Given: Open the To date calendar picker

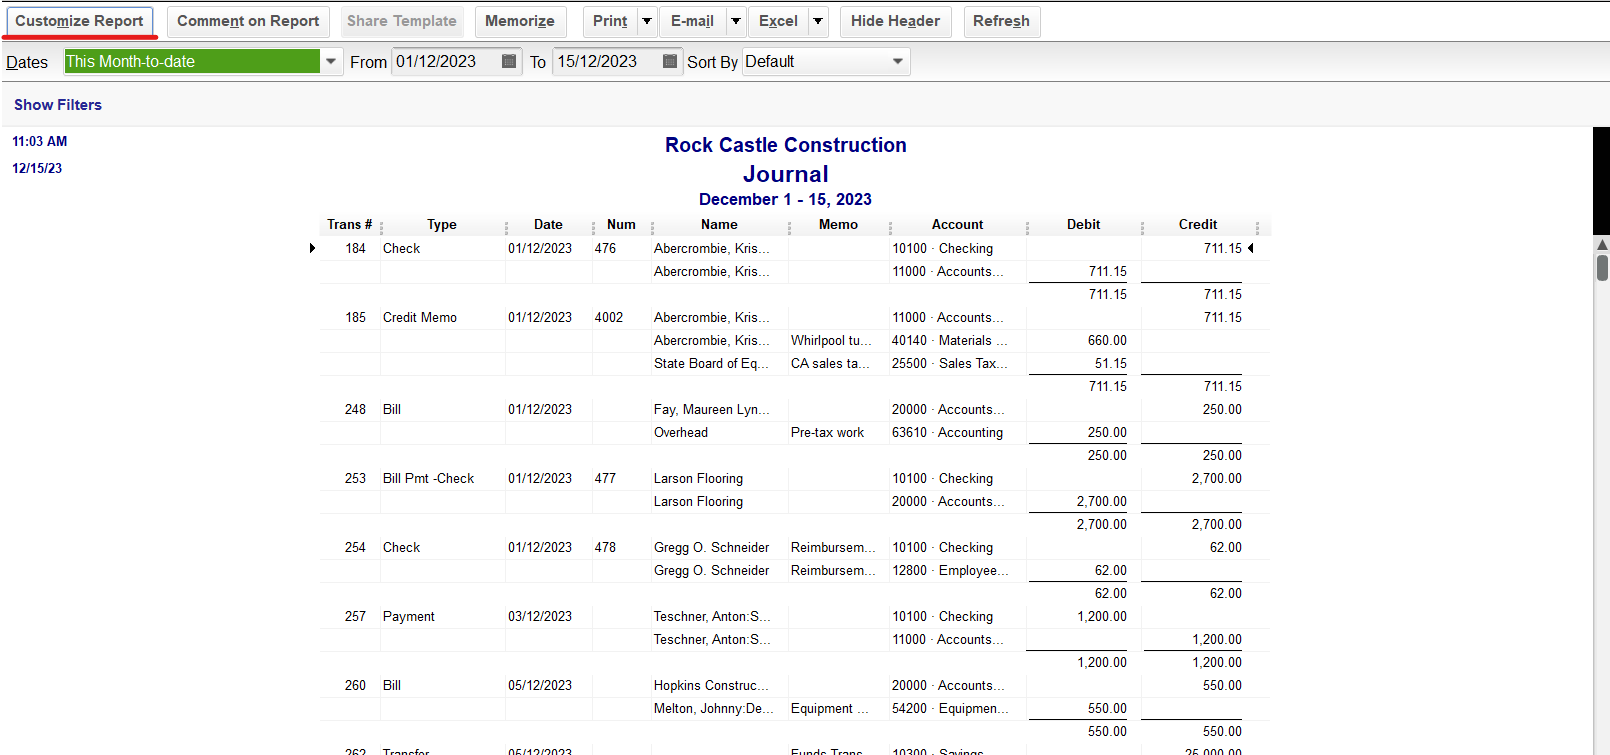Looking at the screenshot, I should point(670,62).
